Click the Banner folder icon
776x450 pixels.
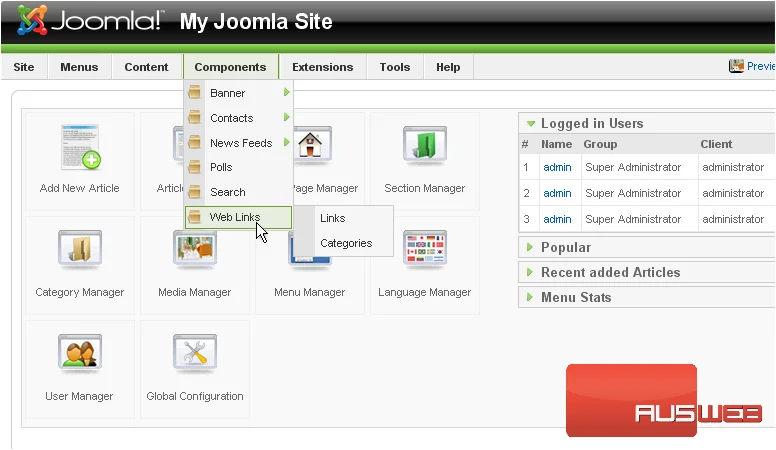pos(194,93)
